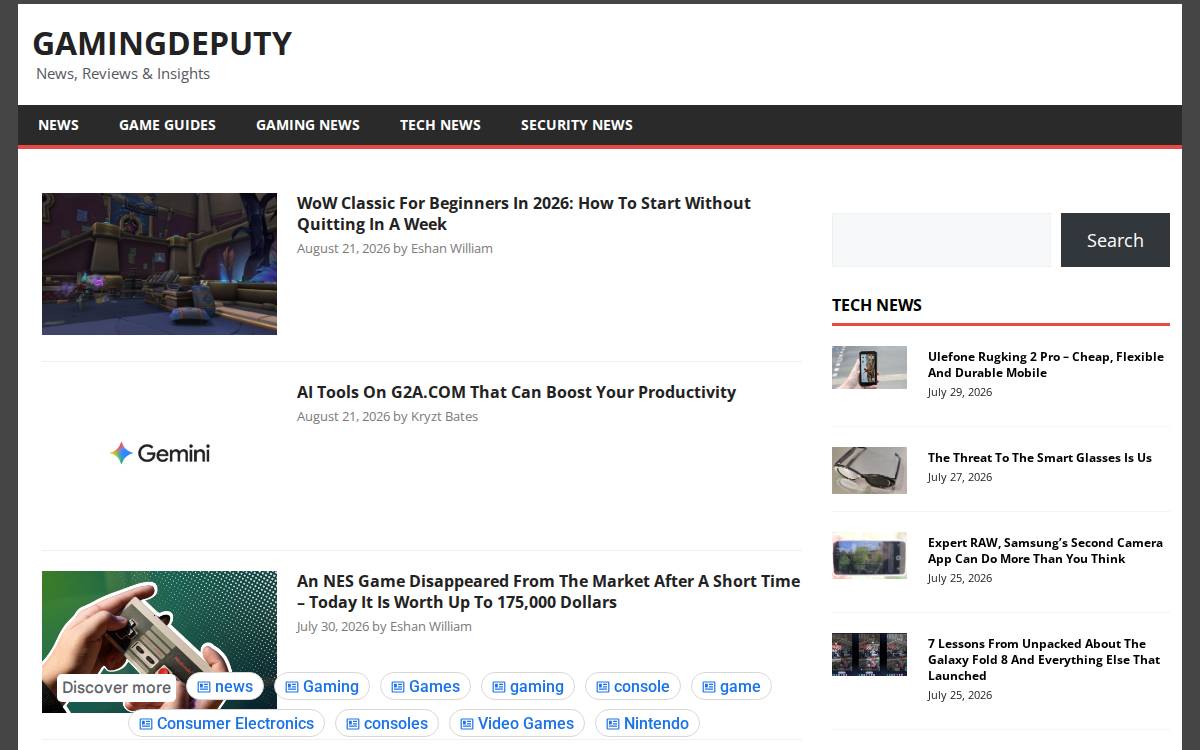The image size is (1200, 750).
Task: Read Ulefone Rugking 2 Pro article
Action: pyautogui.click(x=1046, y=364)
